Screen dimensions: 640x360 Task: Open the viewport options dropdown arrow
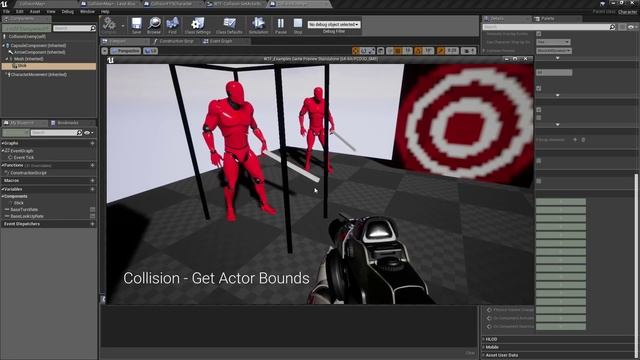point(105,51)
